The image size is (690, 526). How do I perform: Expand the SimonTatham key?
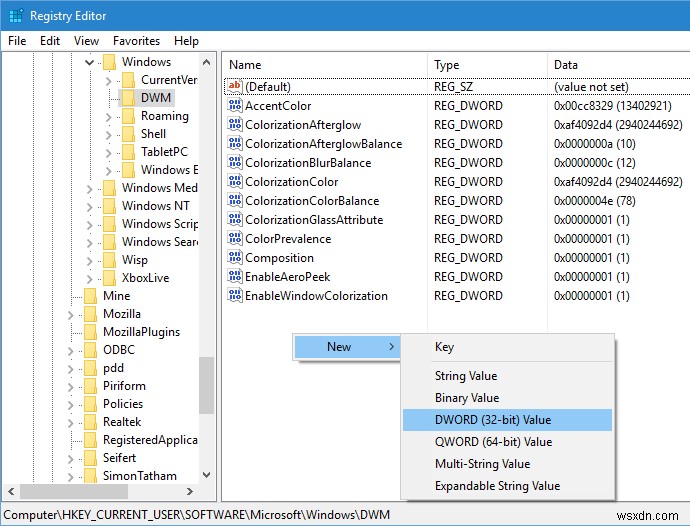tap(70, 477)
